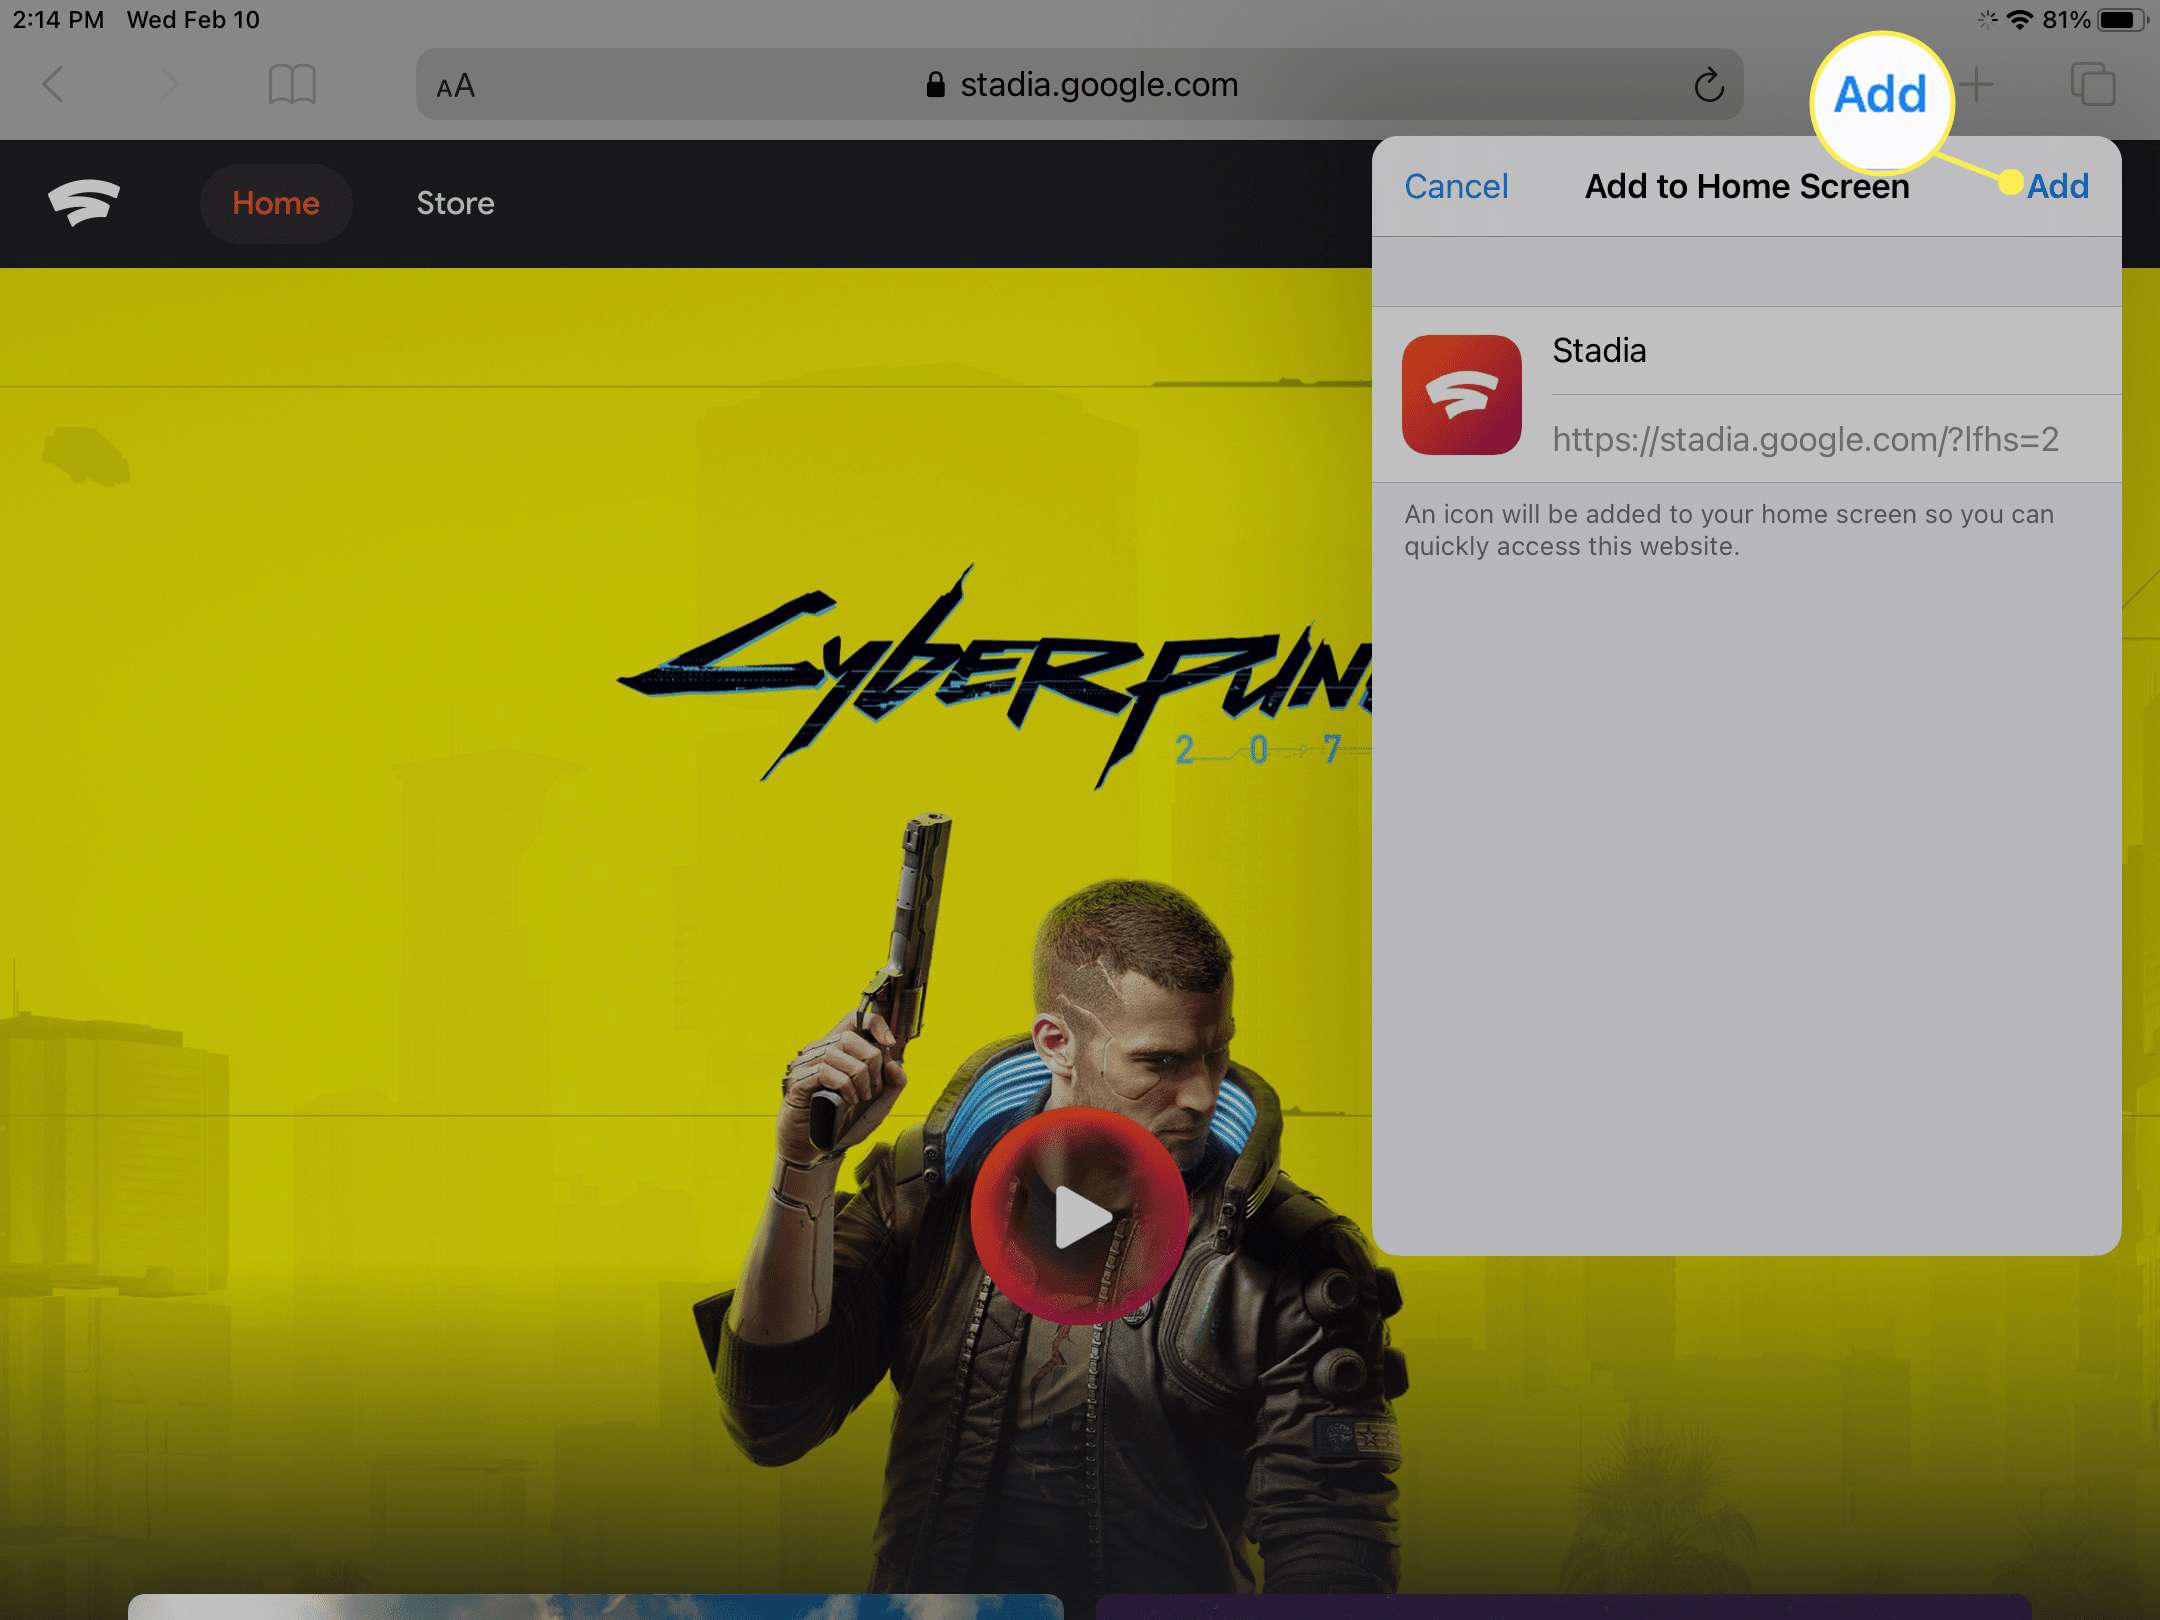Viewport: 2160px width, 1620px height.
Task: Click the Wi-Fi status icon
Action: coord(2020,20)
